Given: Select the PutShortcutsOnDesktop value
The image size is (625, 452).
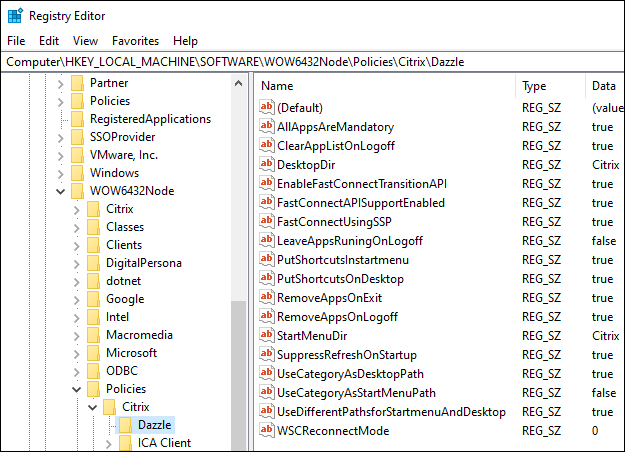Looking at the screenshot, I should (x=340, y=279).
